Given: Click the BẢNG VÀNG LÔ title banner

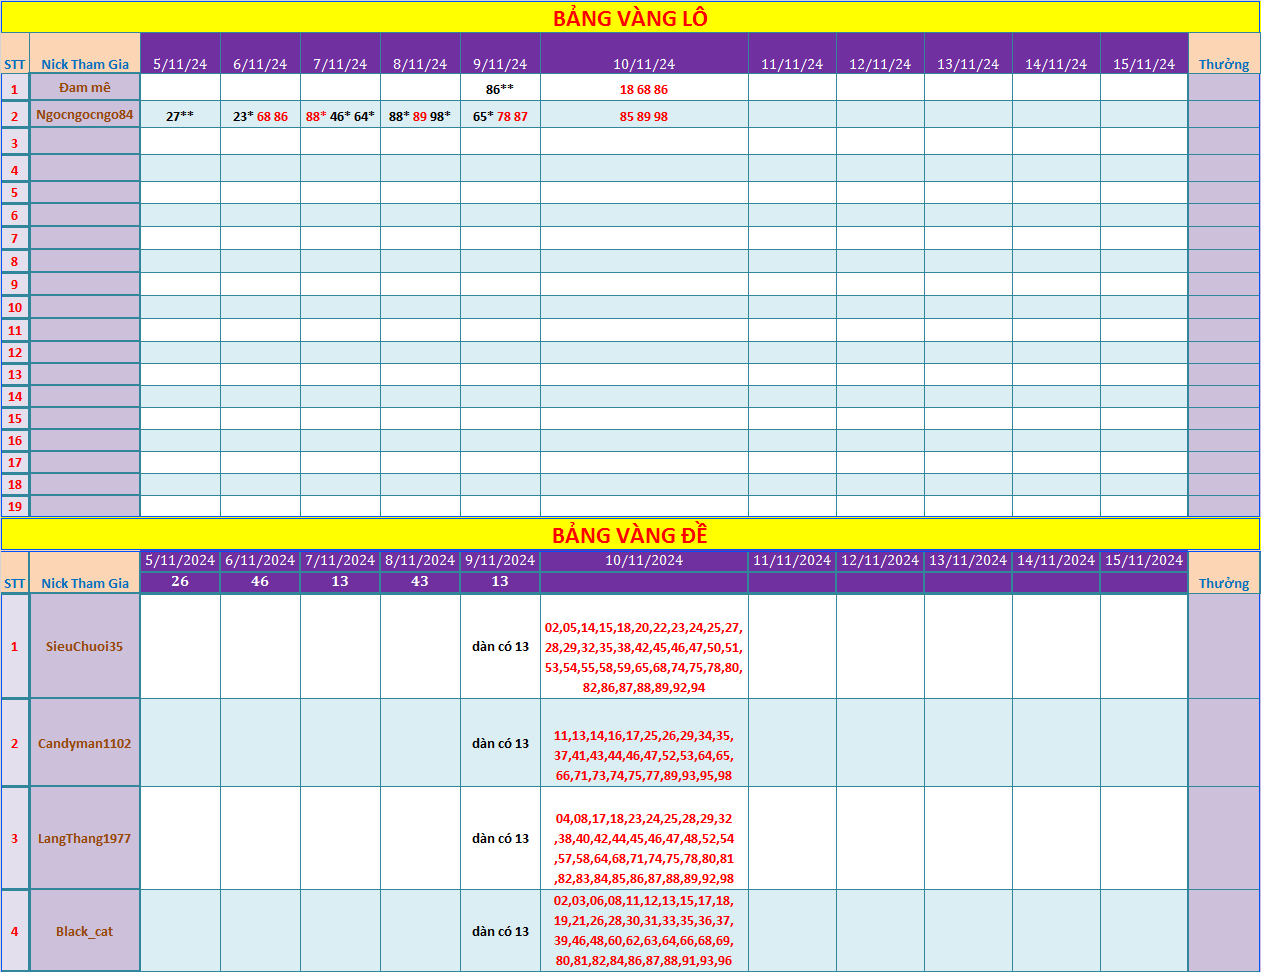Looking at the screenshot, I should point(630,18).
